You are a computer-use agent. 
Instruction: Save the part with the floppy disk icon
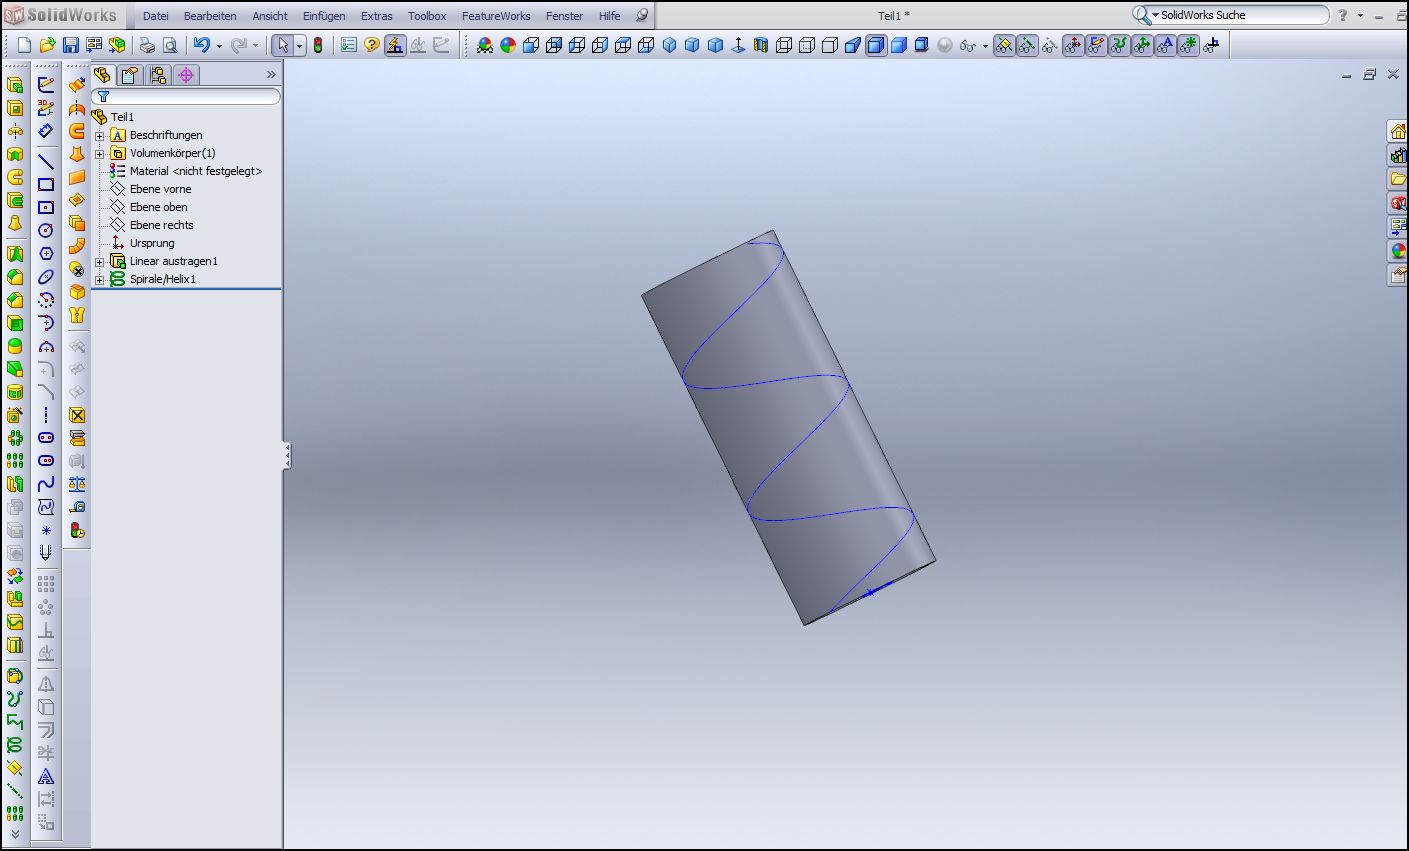[71, 45]
